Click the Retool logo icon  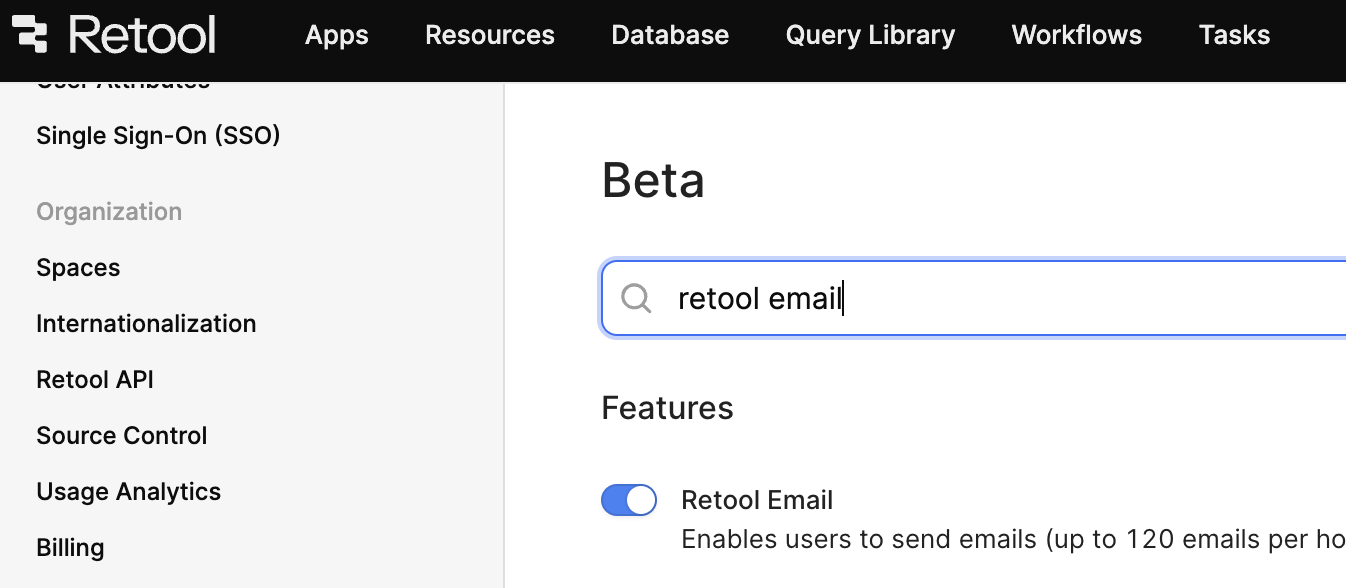[29, 35]
